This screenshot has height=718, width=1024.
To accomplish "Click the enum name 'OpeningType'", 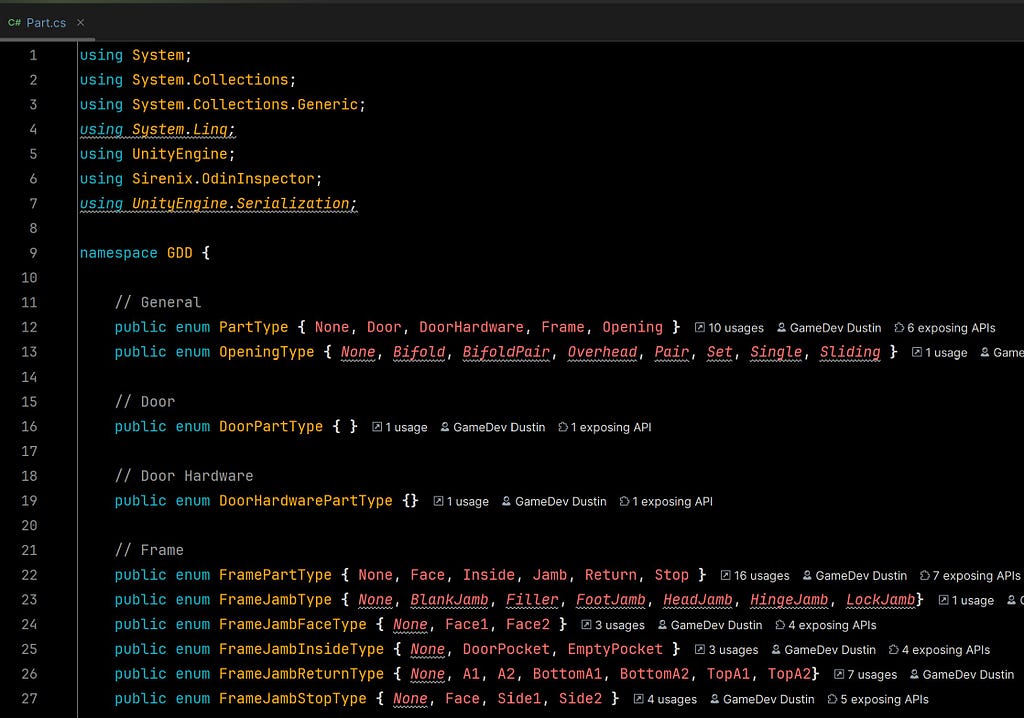I will (x=266, y=352).
